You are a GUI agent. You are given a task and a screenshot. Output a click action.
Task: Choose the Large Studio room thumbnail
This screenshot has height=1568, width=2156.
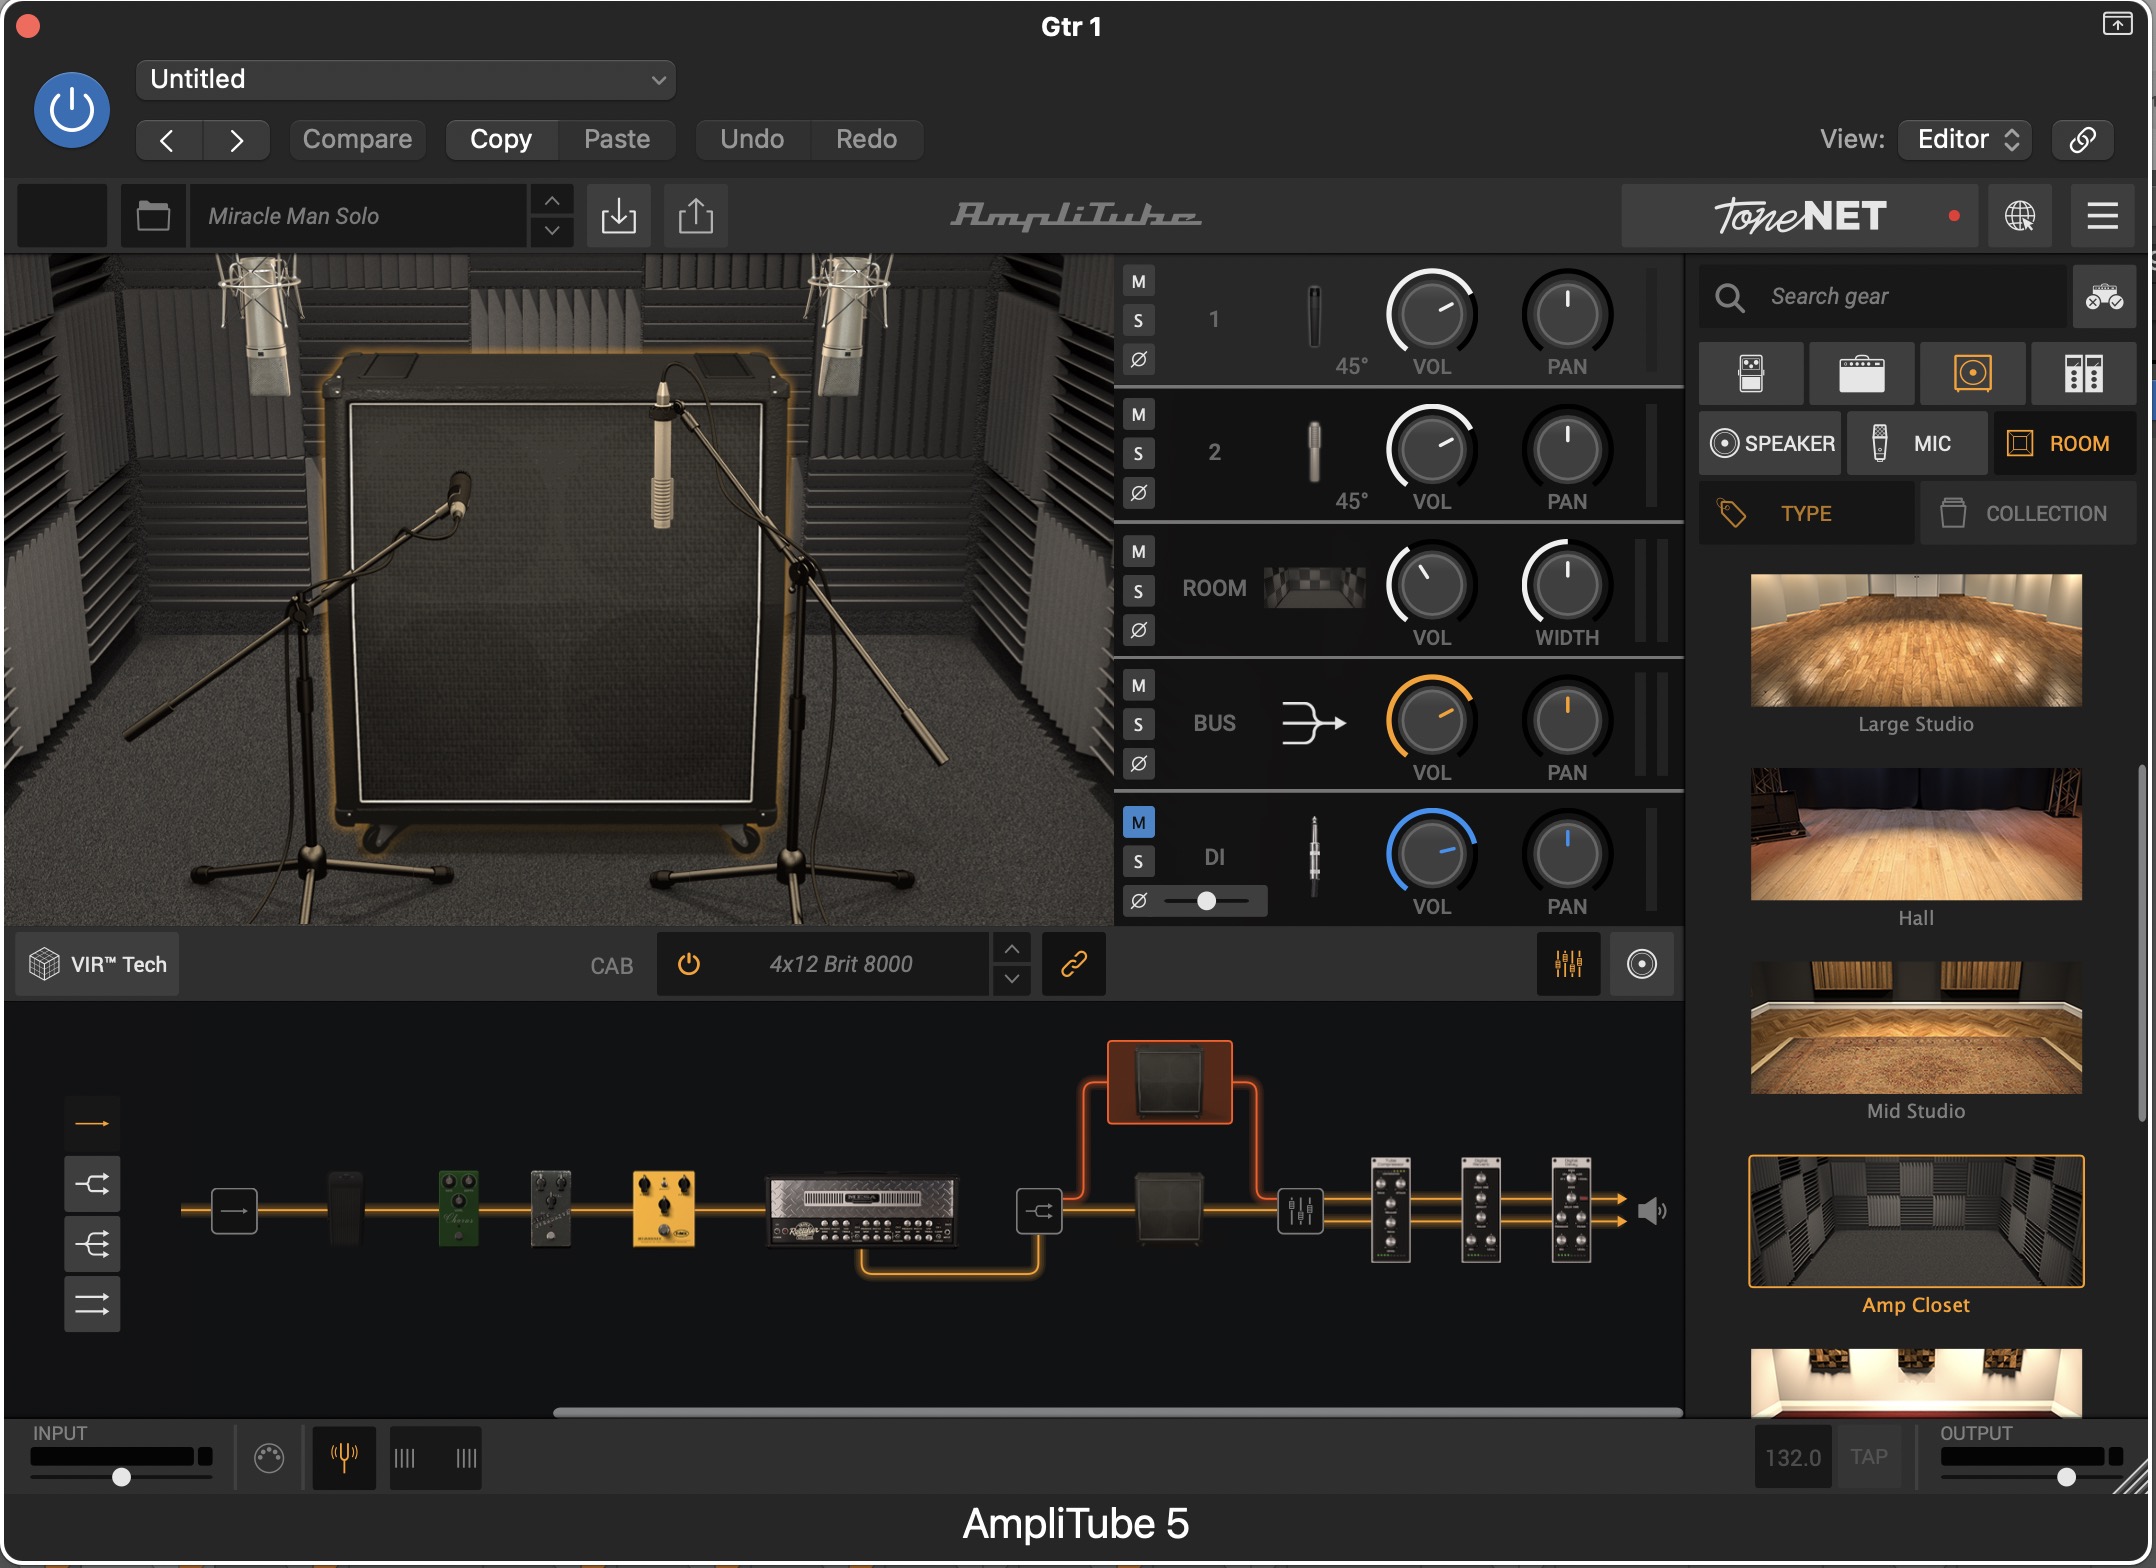(x=1916, y=640)
